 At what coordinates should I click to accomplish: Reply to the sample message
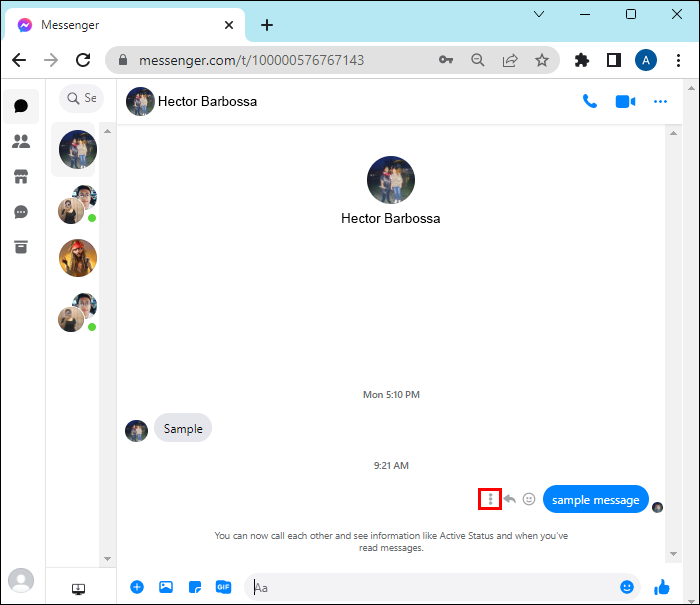509,499
